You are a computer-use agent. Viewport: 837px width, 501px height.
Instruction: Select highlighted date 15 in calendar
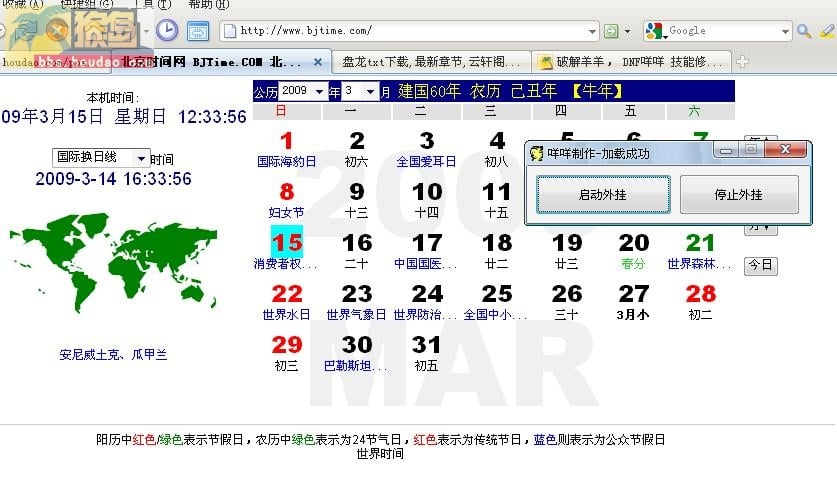pyautogui.click(x=287, y=243)
